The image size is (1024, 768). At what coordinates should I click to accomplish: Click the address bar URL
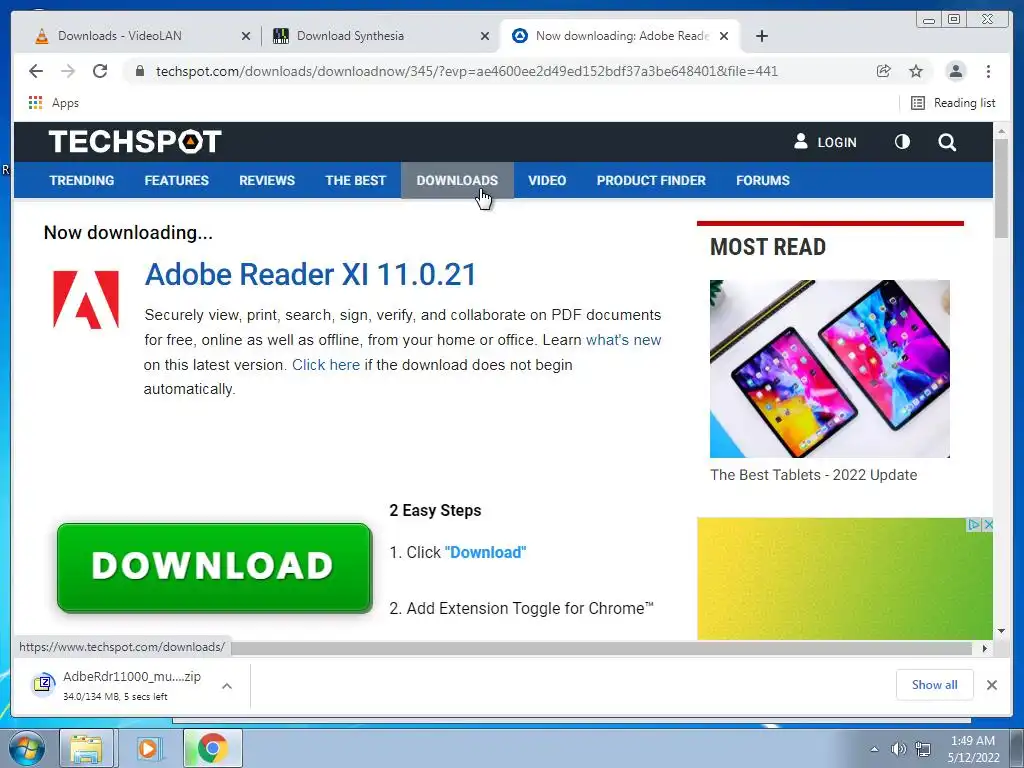coord(466,71)
